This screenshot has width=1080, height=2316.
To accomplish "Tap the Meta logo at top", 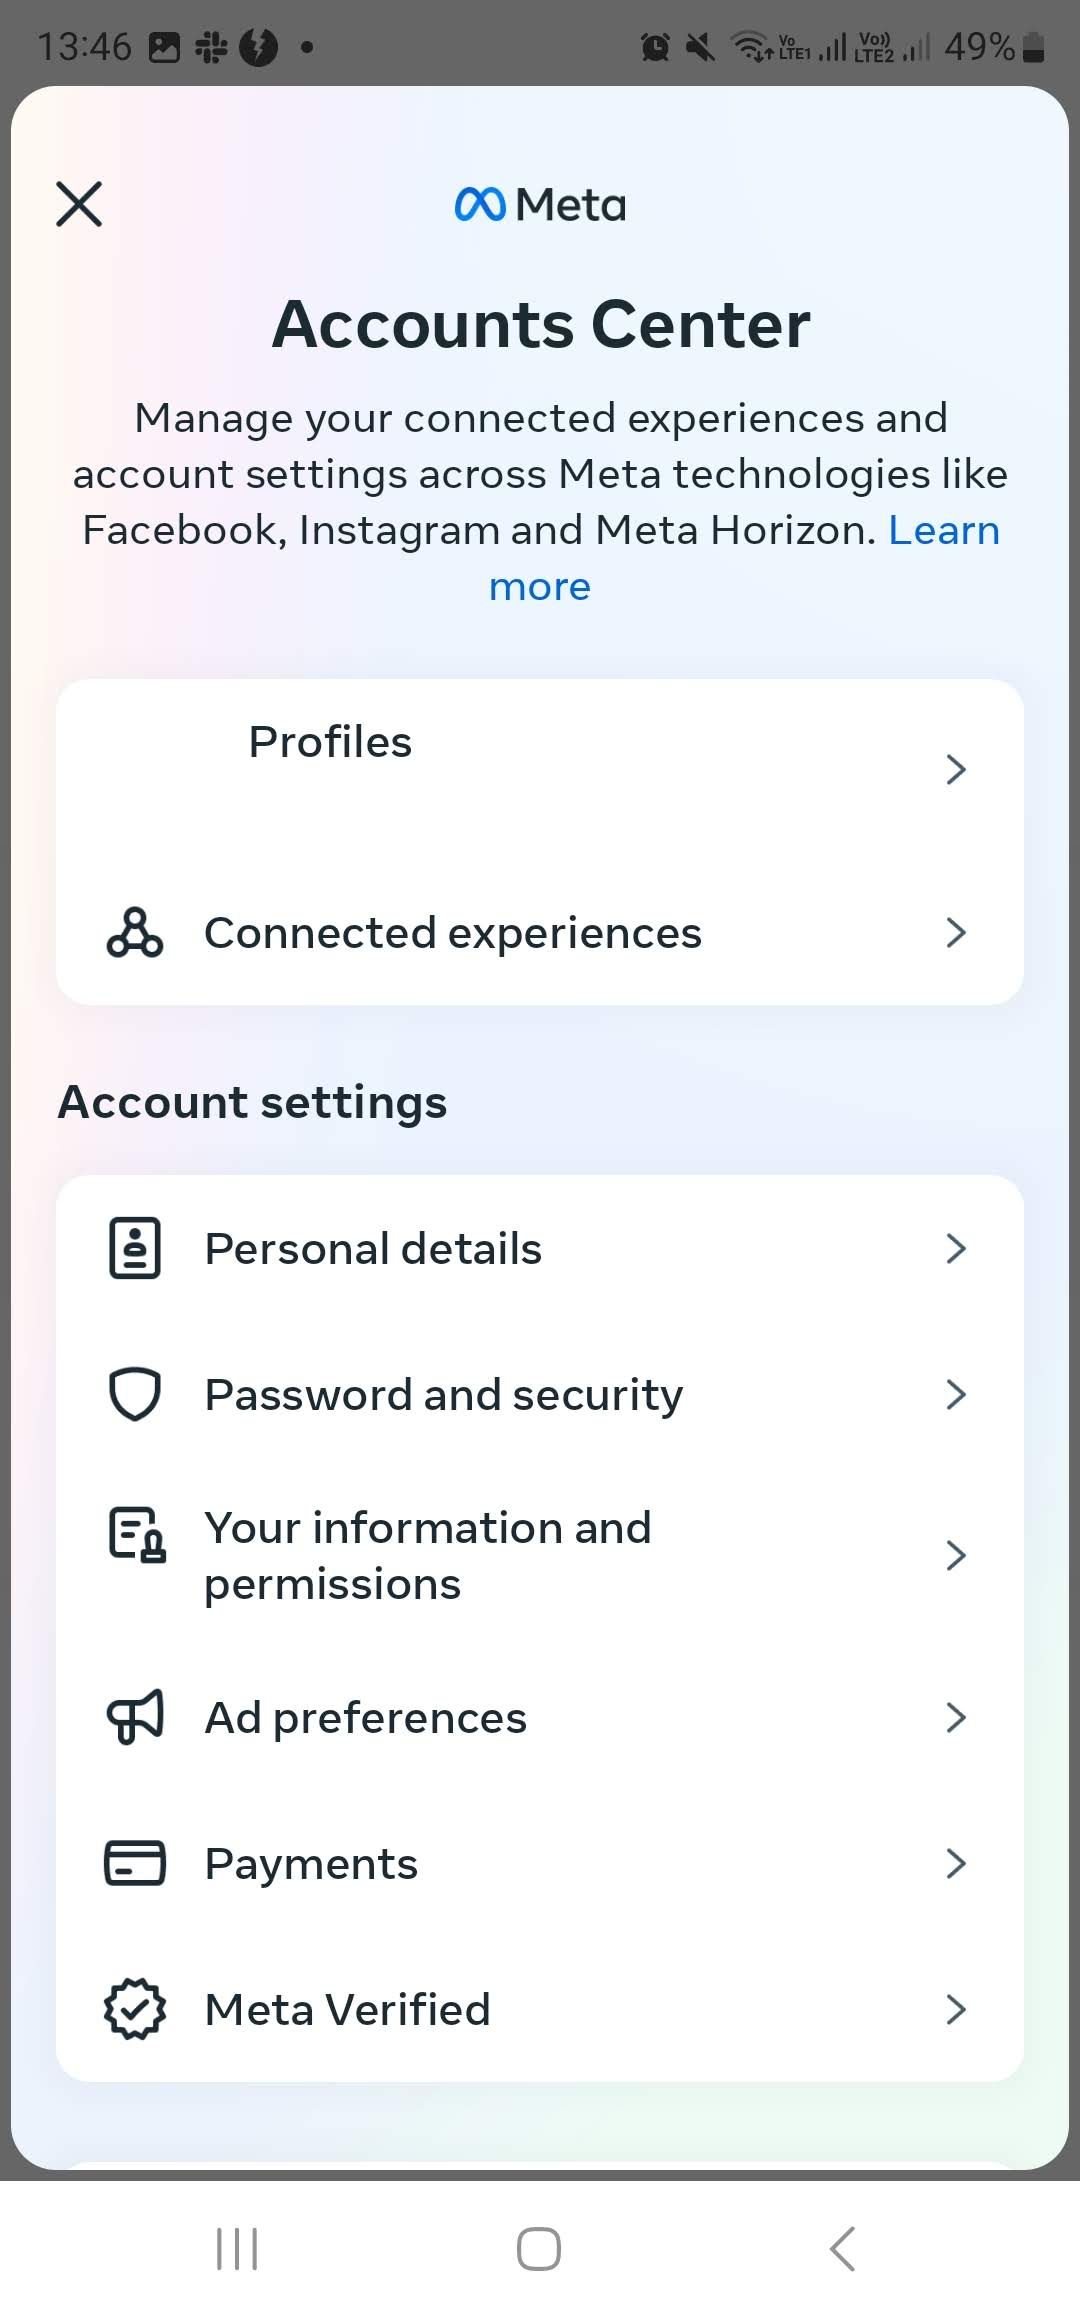I will [540, 205].
